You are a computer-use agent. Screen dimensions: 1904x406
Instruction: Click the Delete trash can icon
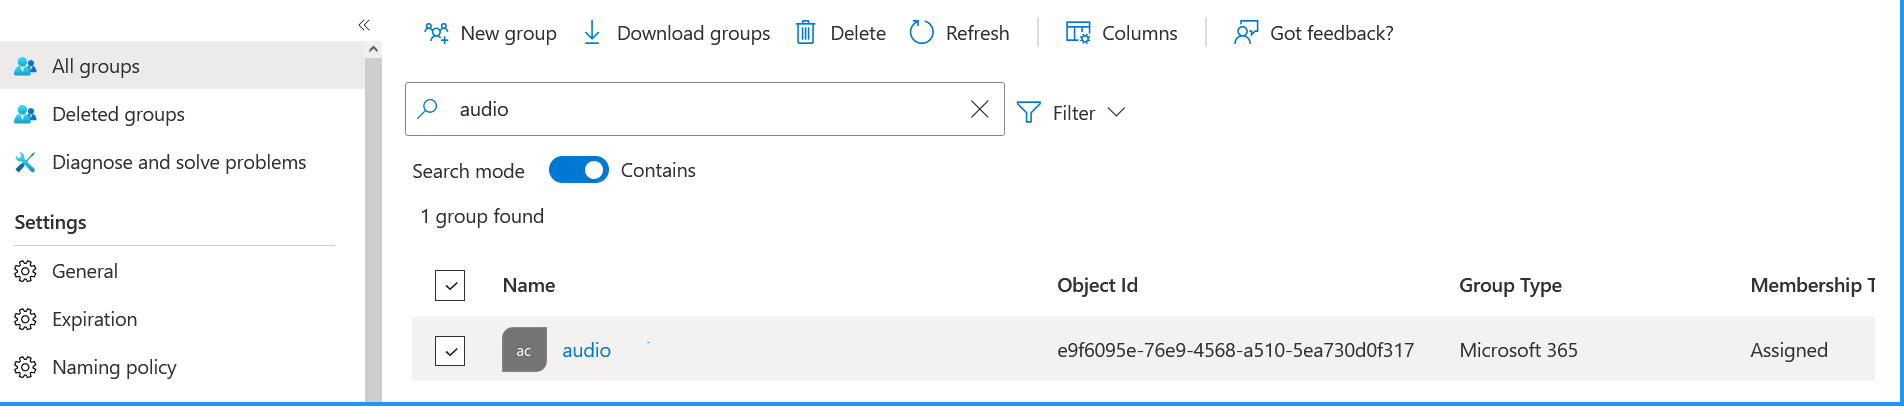[805, 33]
